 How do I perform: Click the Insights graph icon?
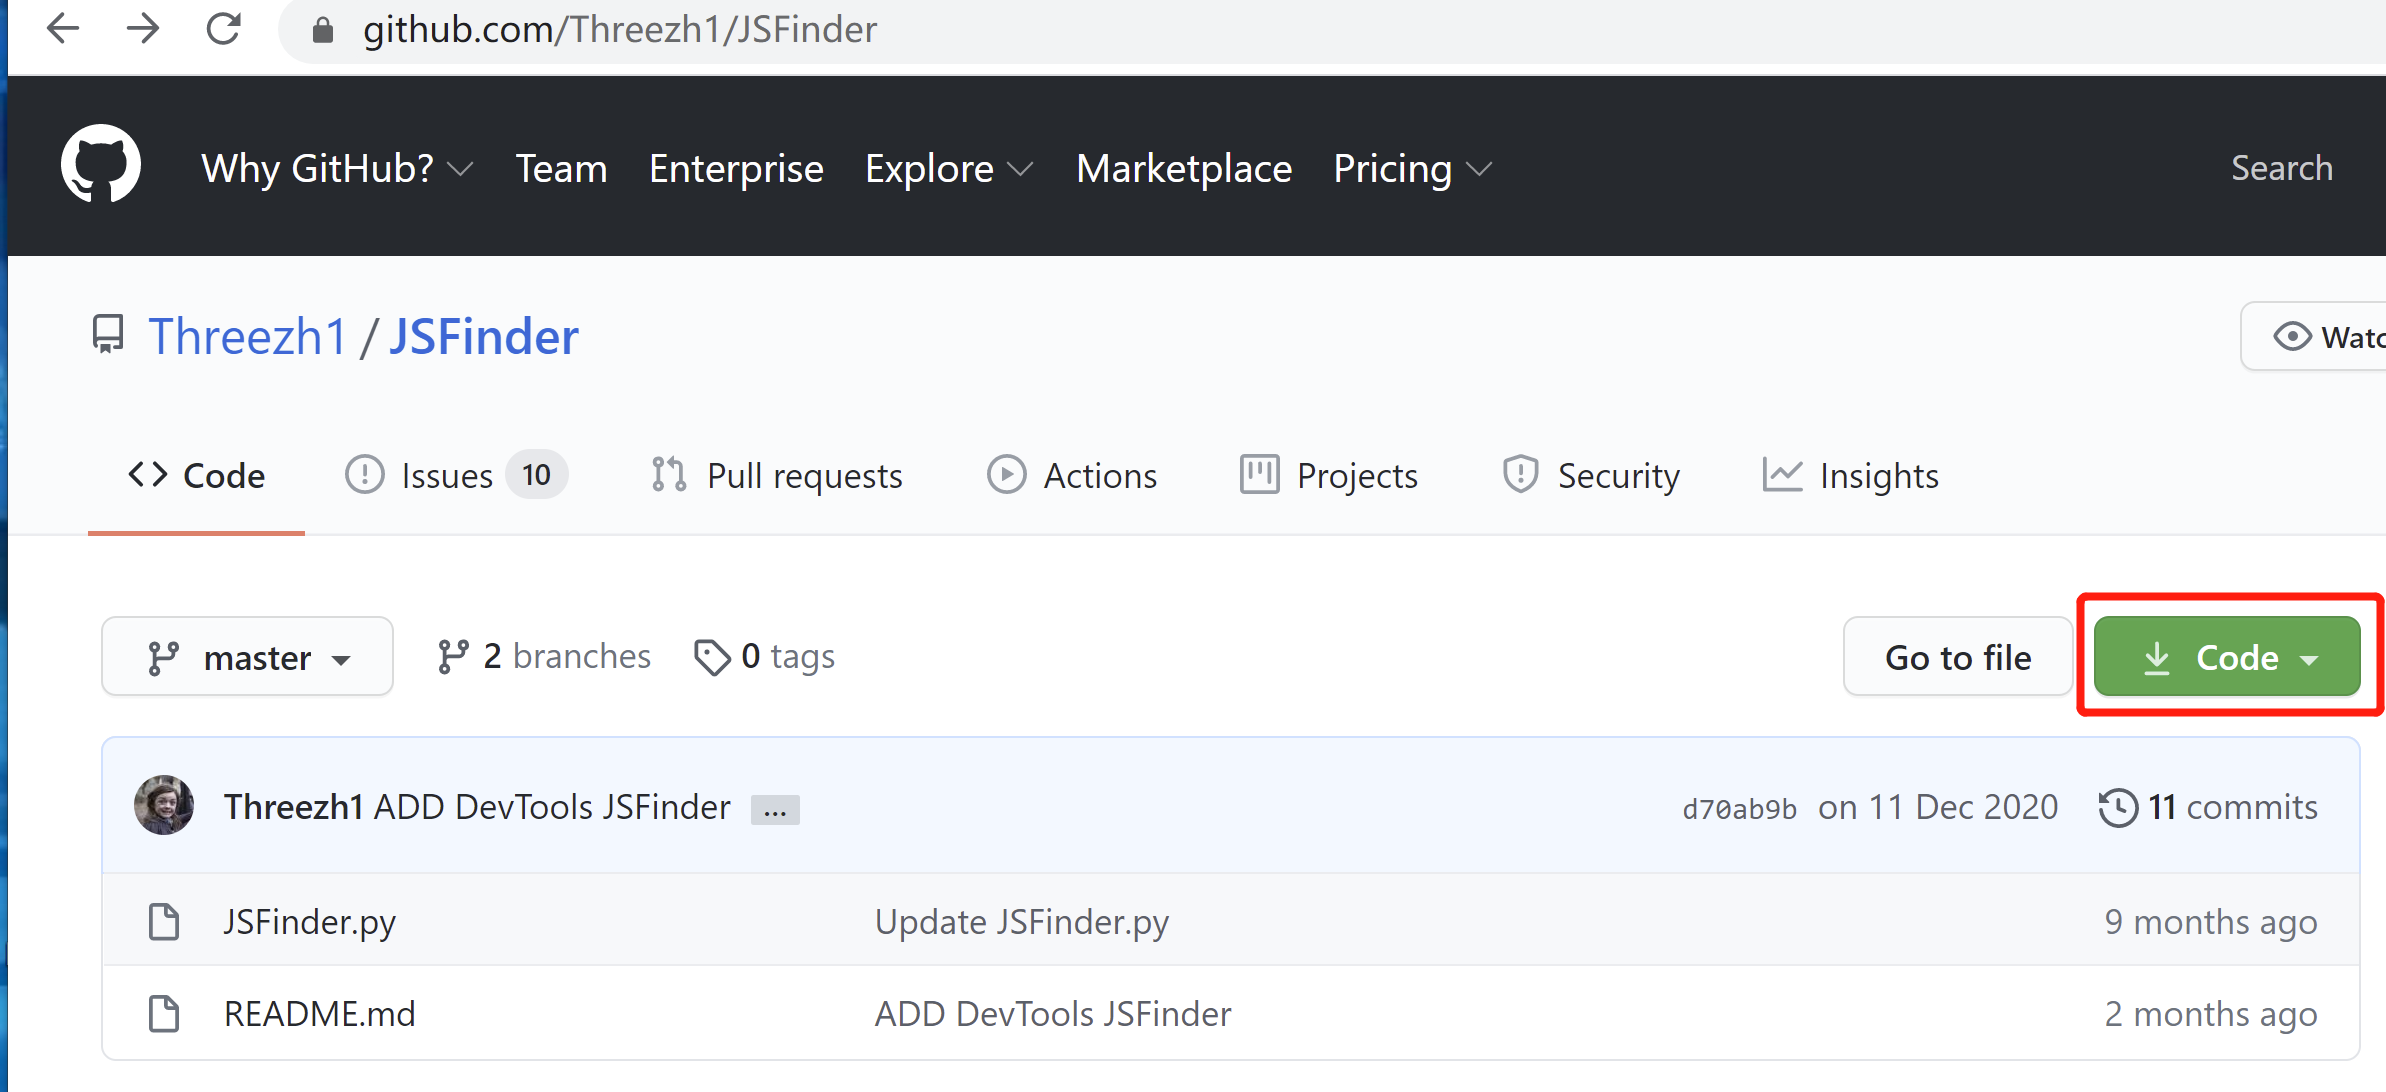[1782, 475]
